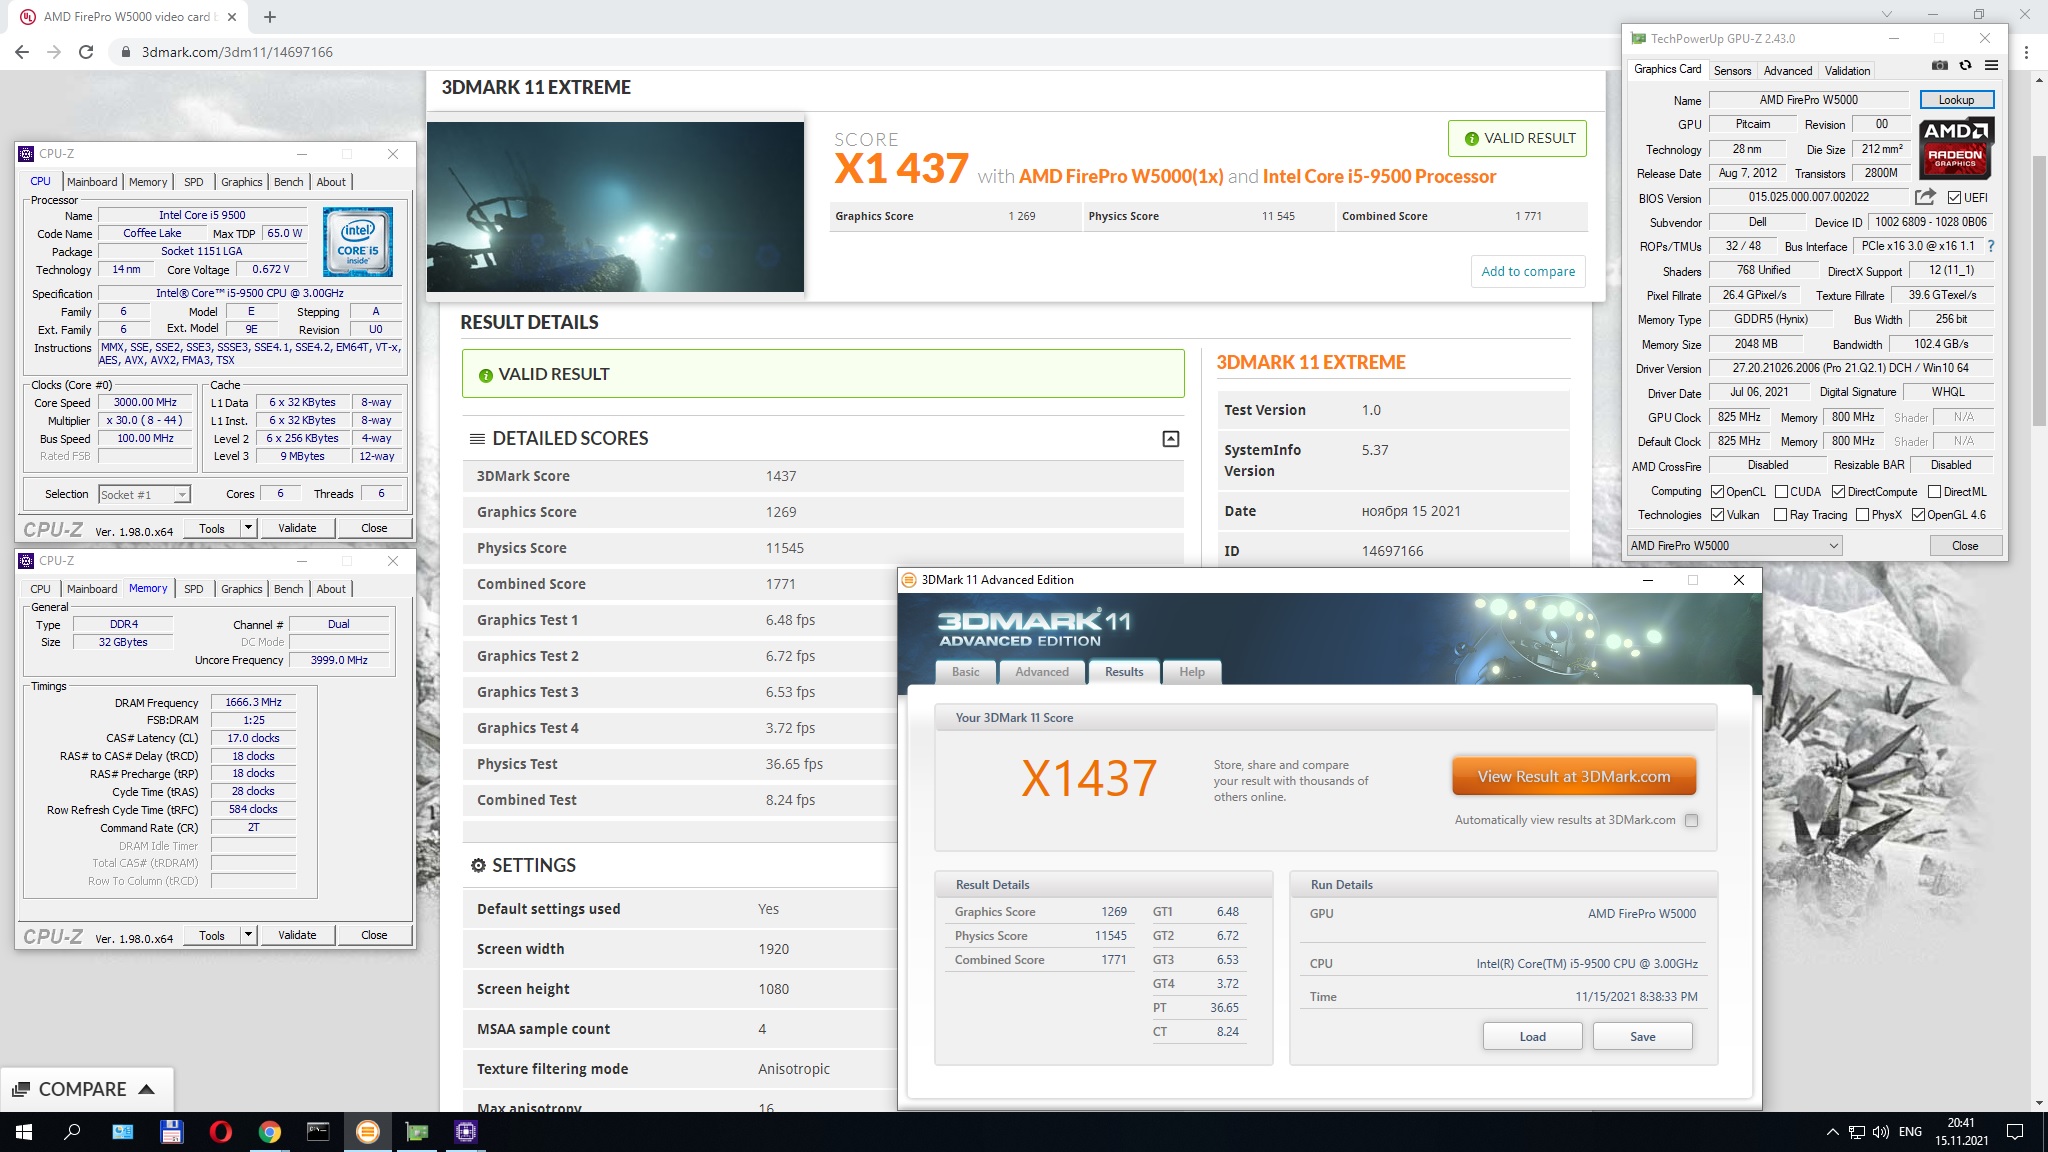2048x1152 pixels.
Task: Expand the COMPARE panel at bottom left
Action: pyautogui.click(x=85, y=1089)
